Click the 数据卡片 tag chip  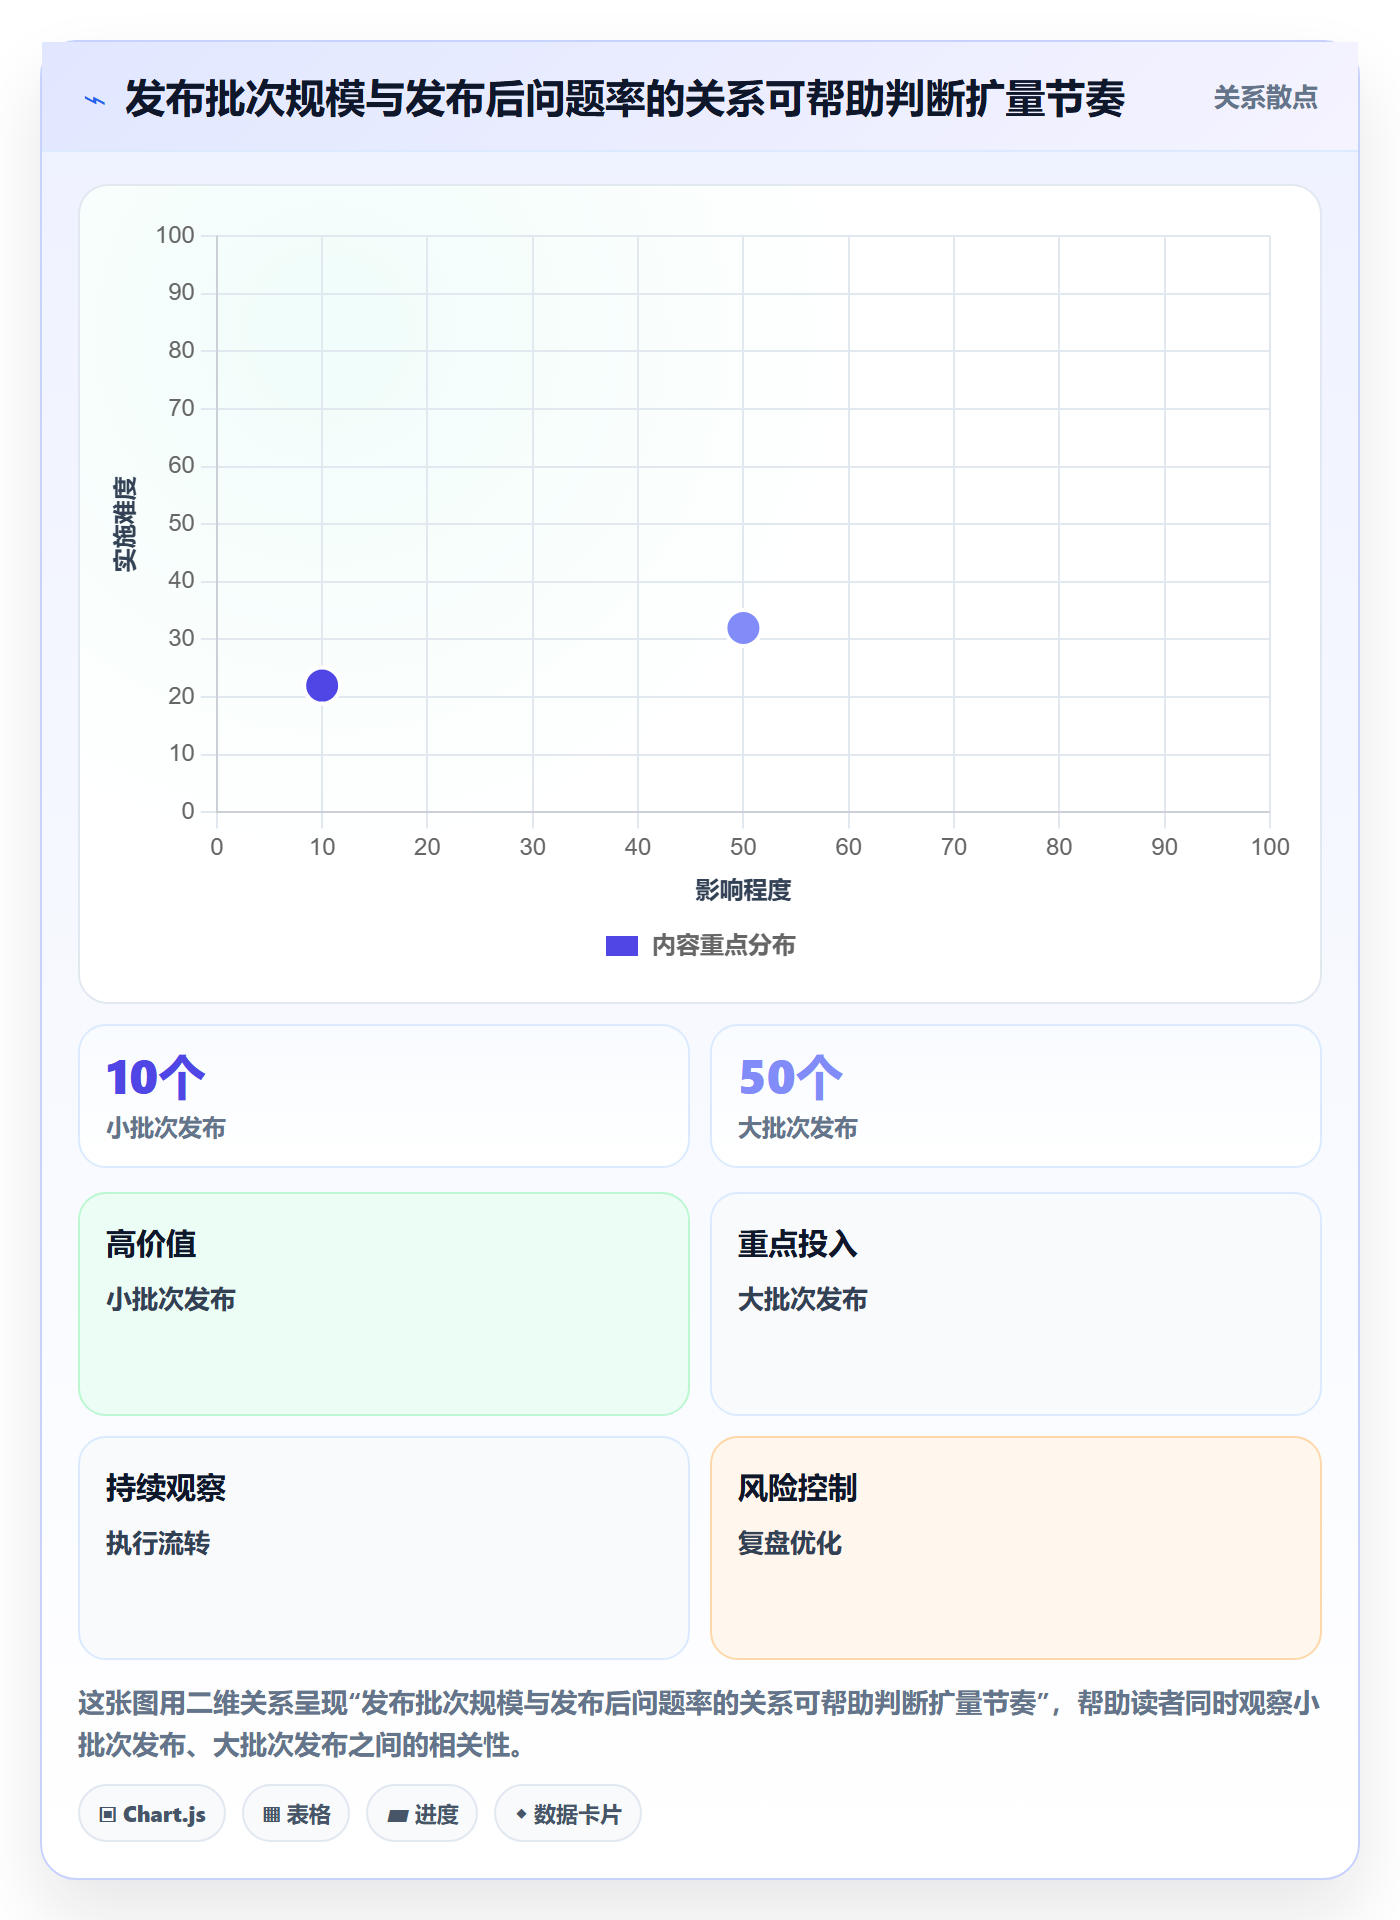tap(568, 1814)
